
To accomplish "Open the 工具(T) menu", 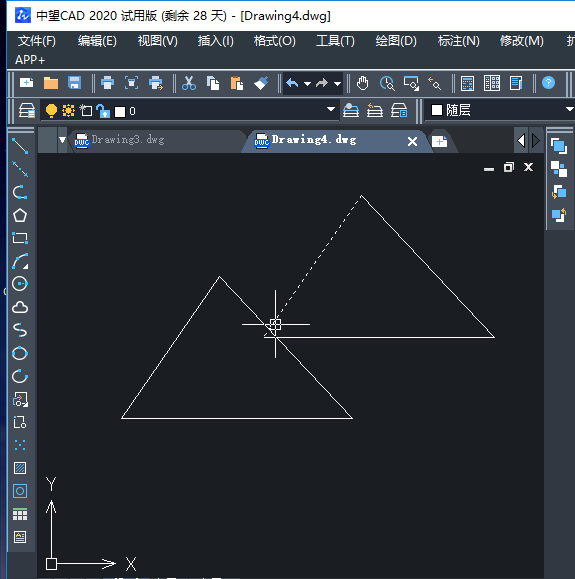I will 335,41.
